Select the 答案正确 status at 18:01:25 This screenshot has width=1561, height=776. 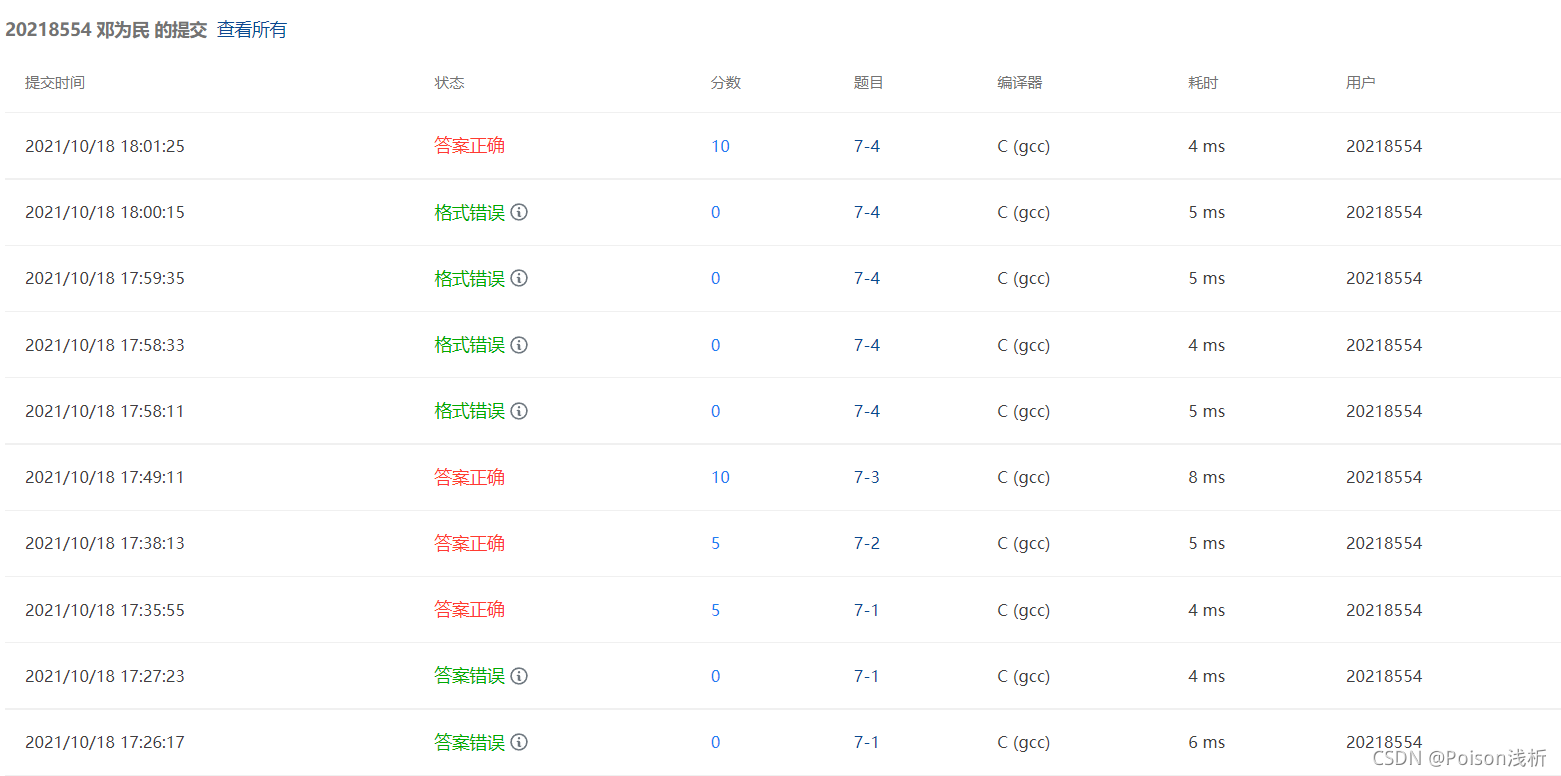[x=469, y=146]
